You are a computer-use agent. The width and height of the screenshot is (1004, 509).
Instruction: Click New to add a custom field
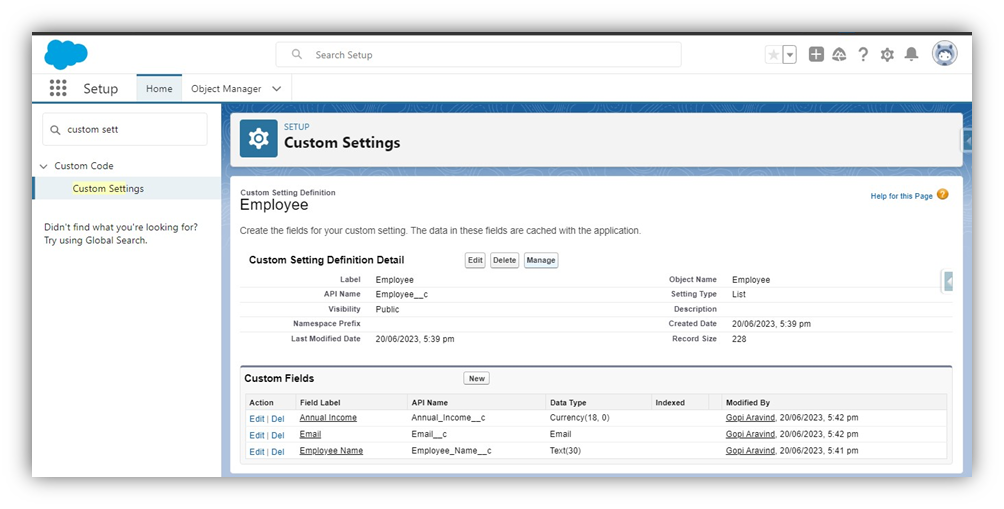[x=476, y=378]
